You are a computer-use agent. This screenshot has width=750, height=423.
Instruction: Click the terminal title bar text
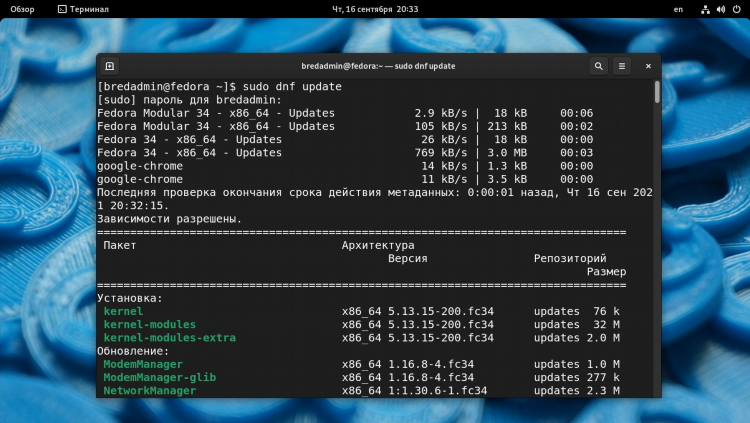coord(378,66)
